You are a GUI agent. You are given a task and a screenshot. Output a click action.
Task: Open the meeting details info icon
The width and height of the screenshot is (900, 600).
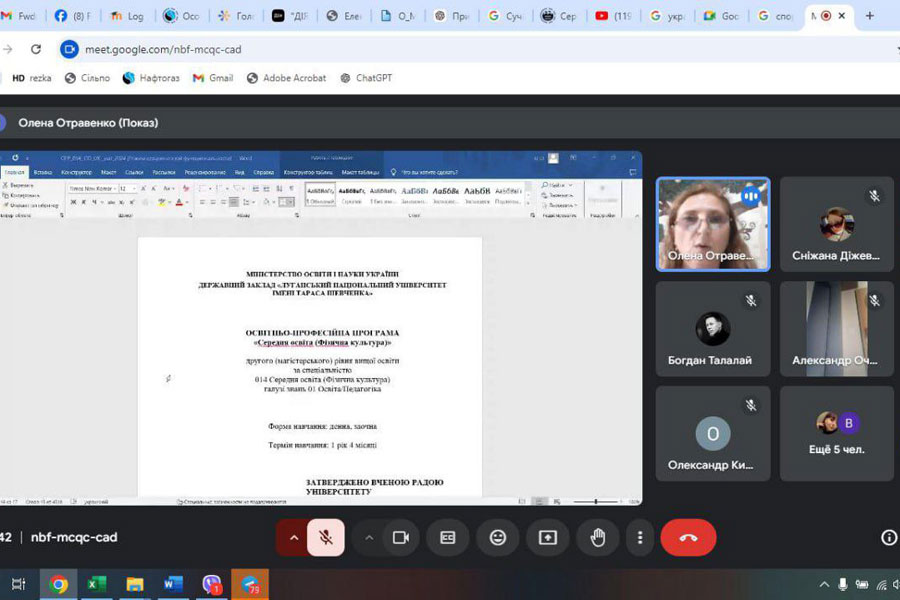coord(888,537)
